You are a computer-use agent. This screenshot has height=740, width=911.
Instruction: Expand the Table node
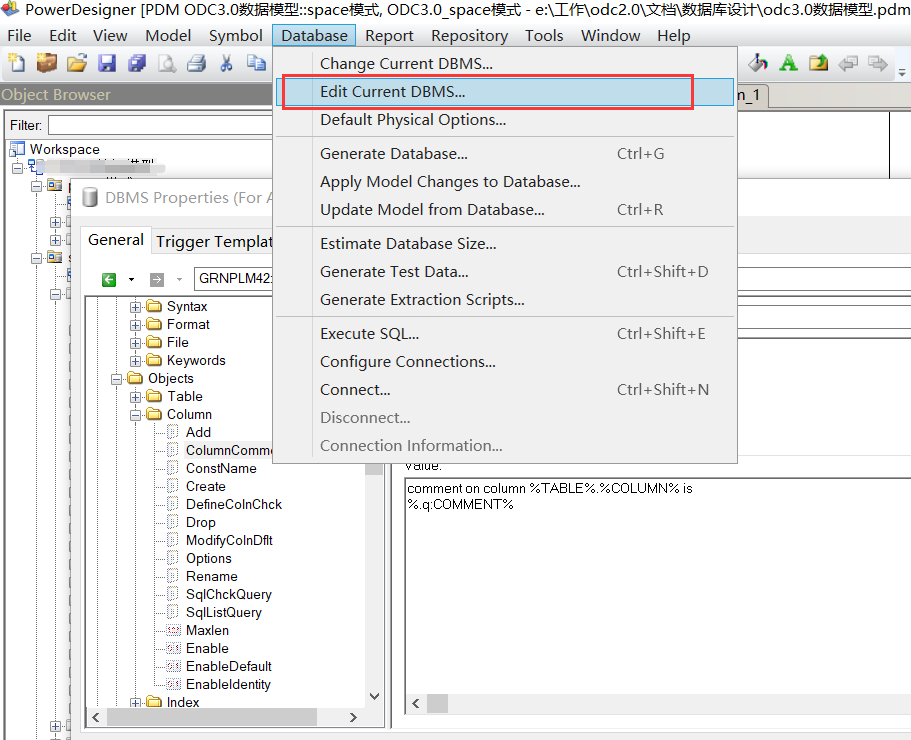(137, 396)
